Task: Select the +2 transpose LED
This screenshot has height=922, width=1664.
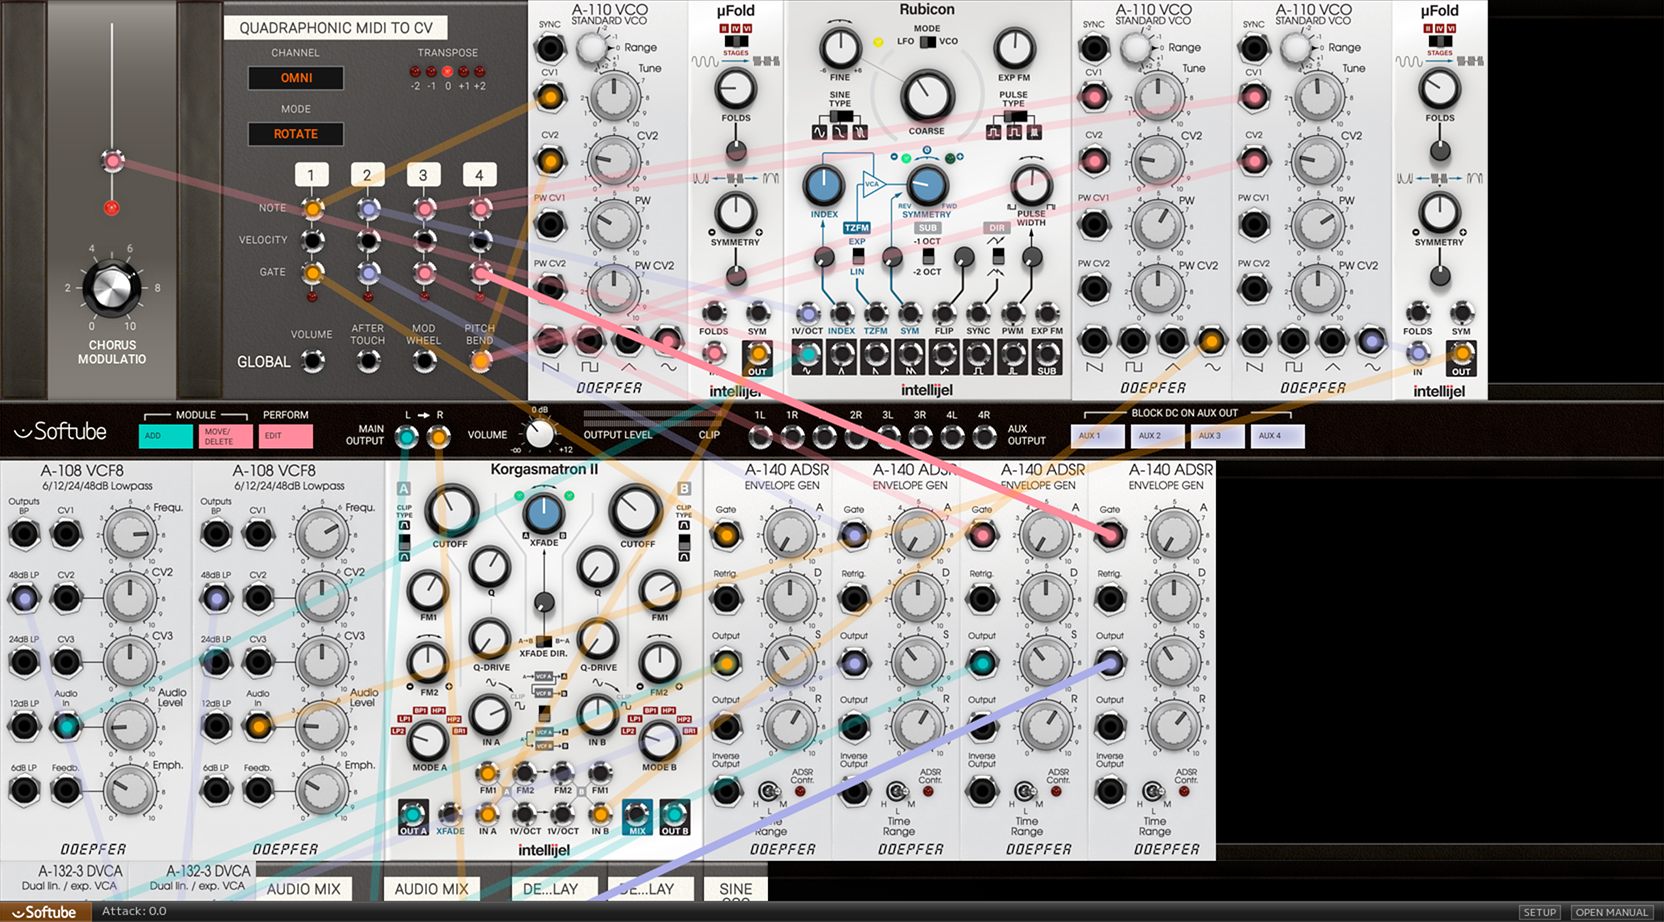Action: (480, 72)
